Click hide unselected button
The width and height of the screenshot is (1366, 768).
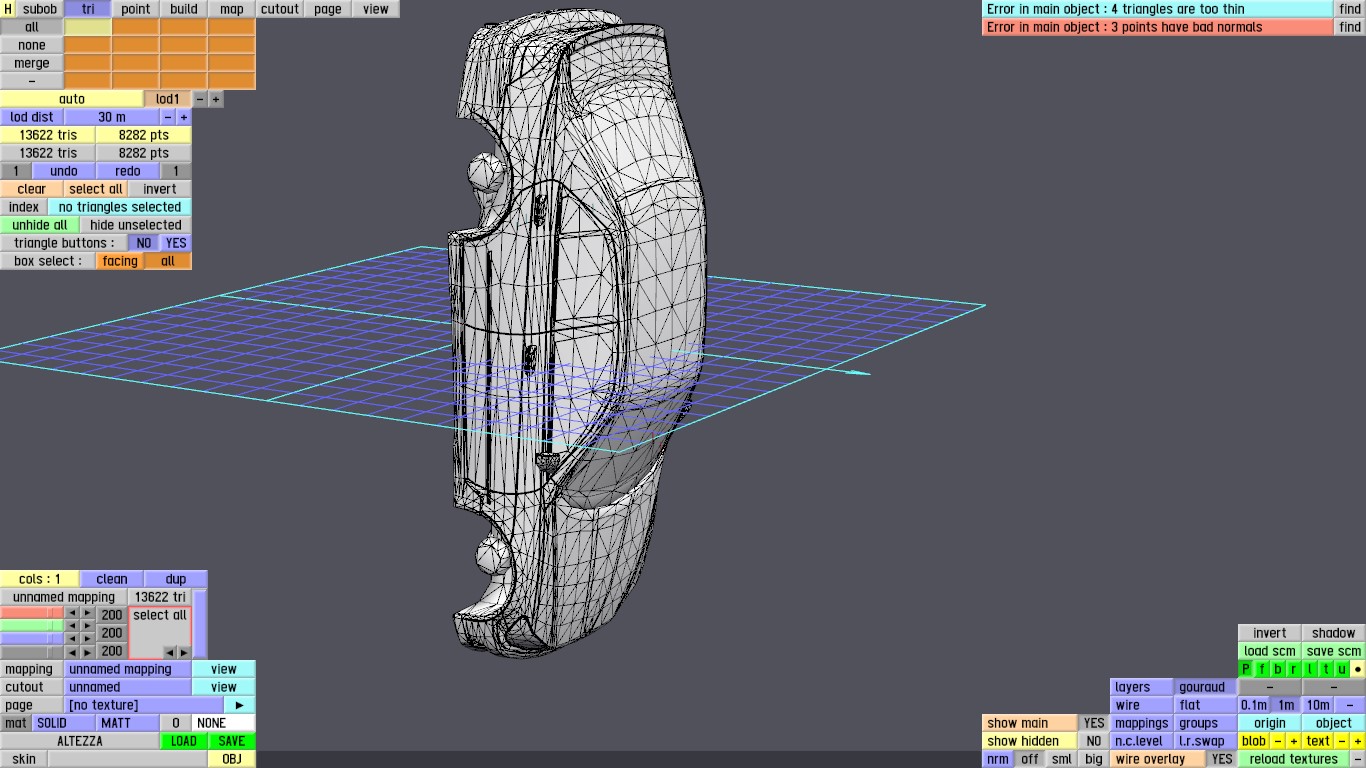[x=136, y=225]
